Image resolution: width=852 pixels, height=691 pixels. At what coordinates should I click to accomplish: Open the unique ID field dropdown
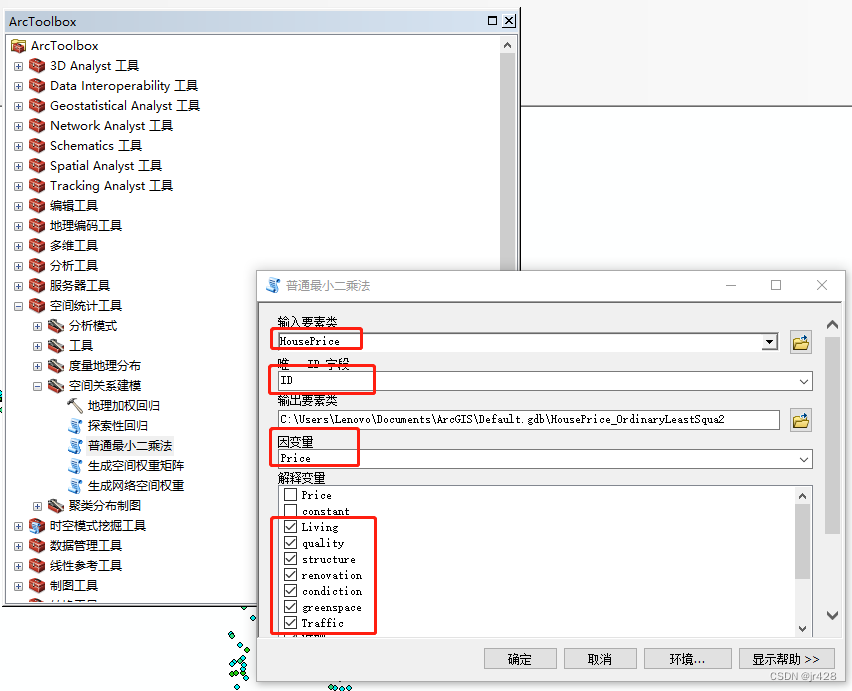pos(804,381)
